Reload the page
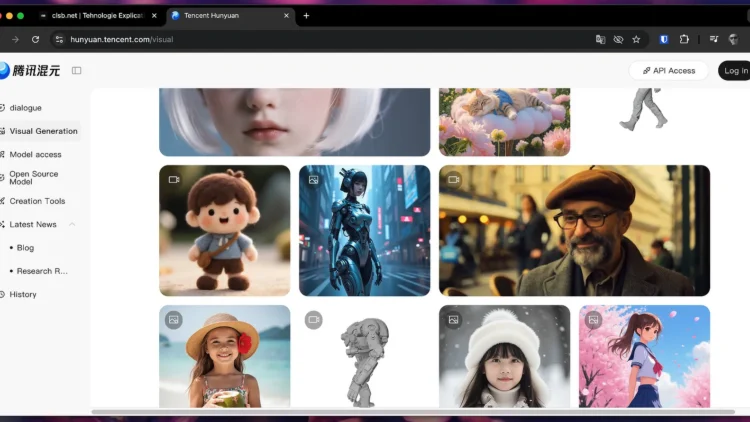Viewport: 750px width, 422px height. point(36,39)
